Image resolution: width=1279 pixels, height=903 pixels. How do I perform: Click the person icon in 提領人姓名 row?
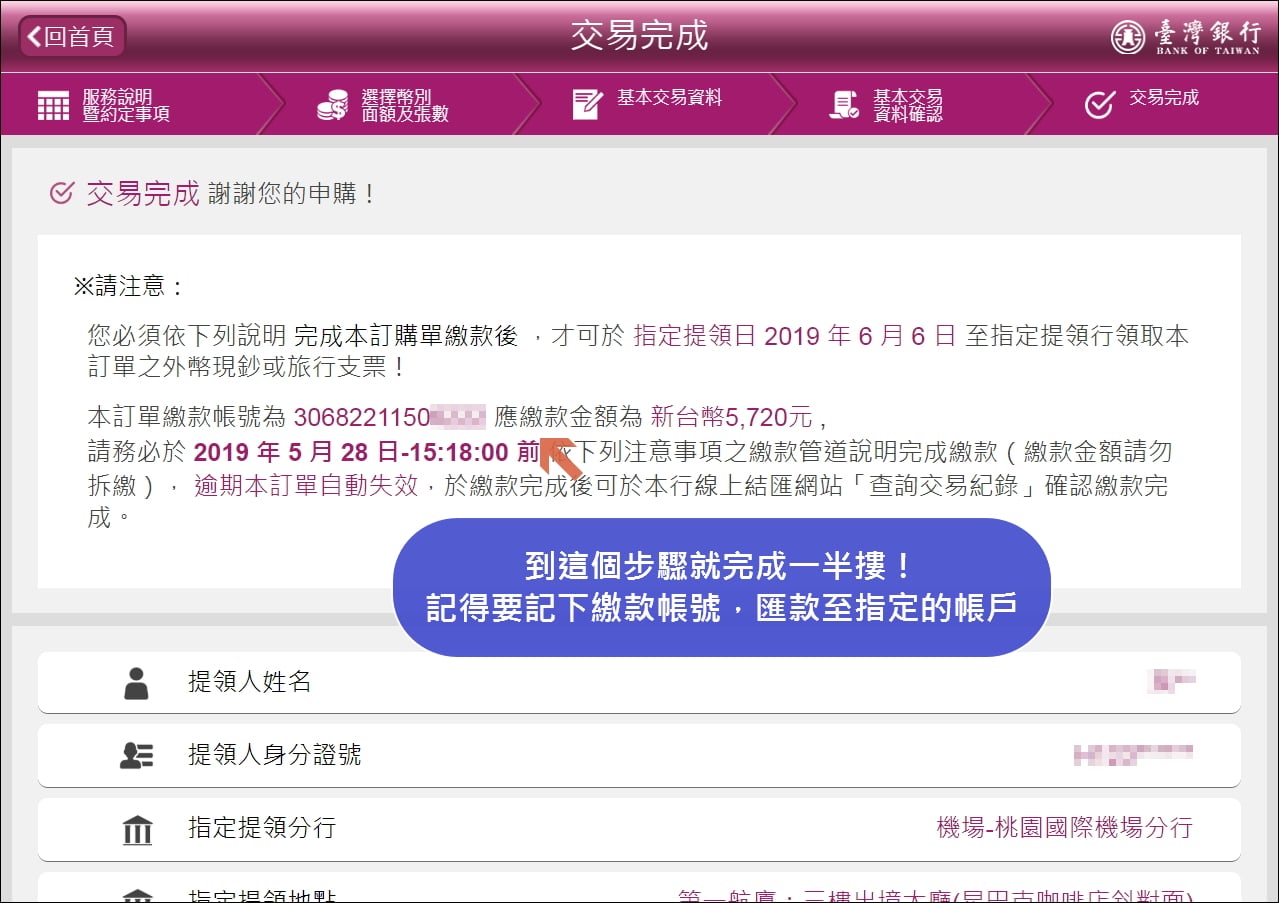(x=136, y=683)
